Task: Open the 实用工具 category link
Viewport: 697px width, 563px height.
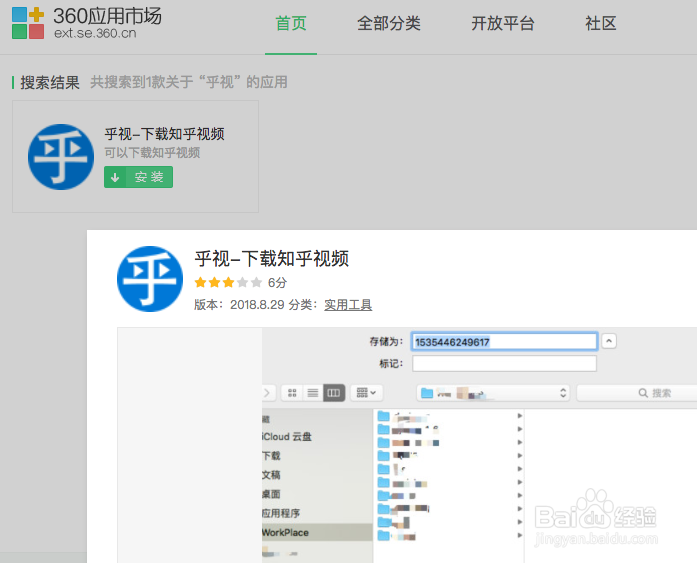Action: [348, 305]
